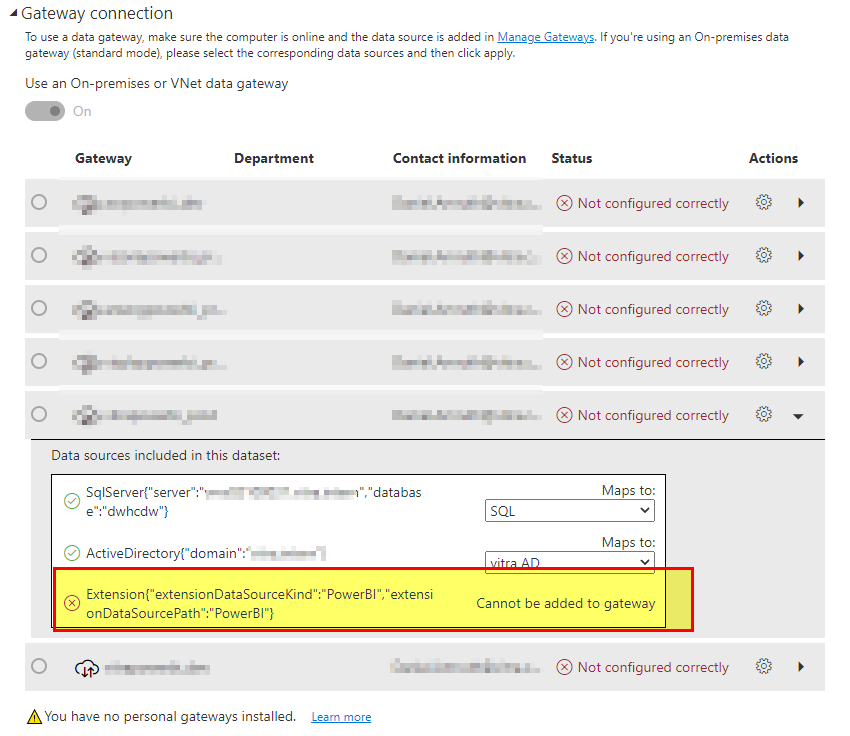Screen dimensions: 850x736
Task: Expand the third gateway row's details arrow
Action: pyautogui.click(x=801, y=309)
